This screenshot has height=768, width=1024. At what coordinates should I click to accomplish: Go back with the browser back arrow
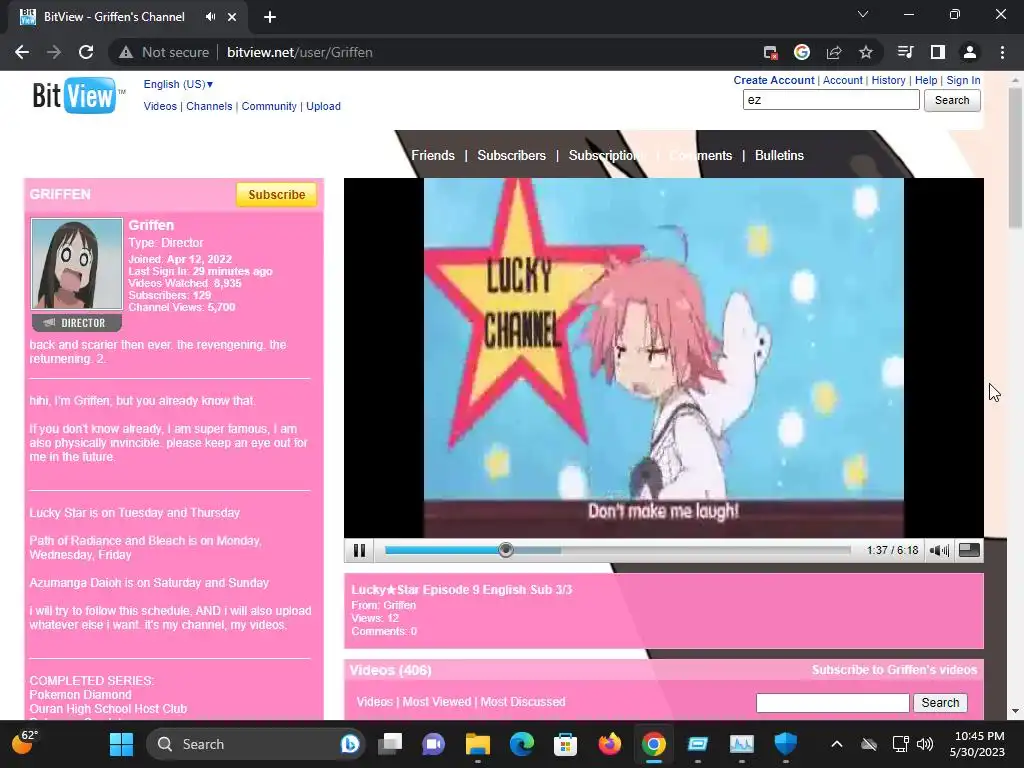[22, 52]
